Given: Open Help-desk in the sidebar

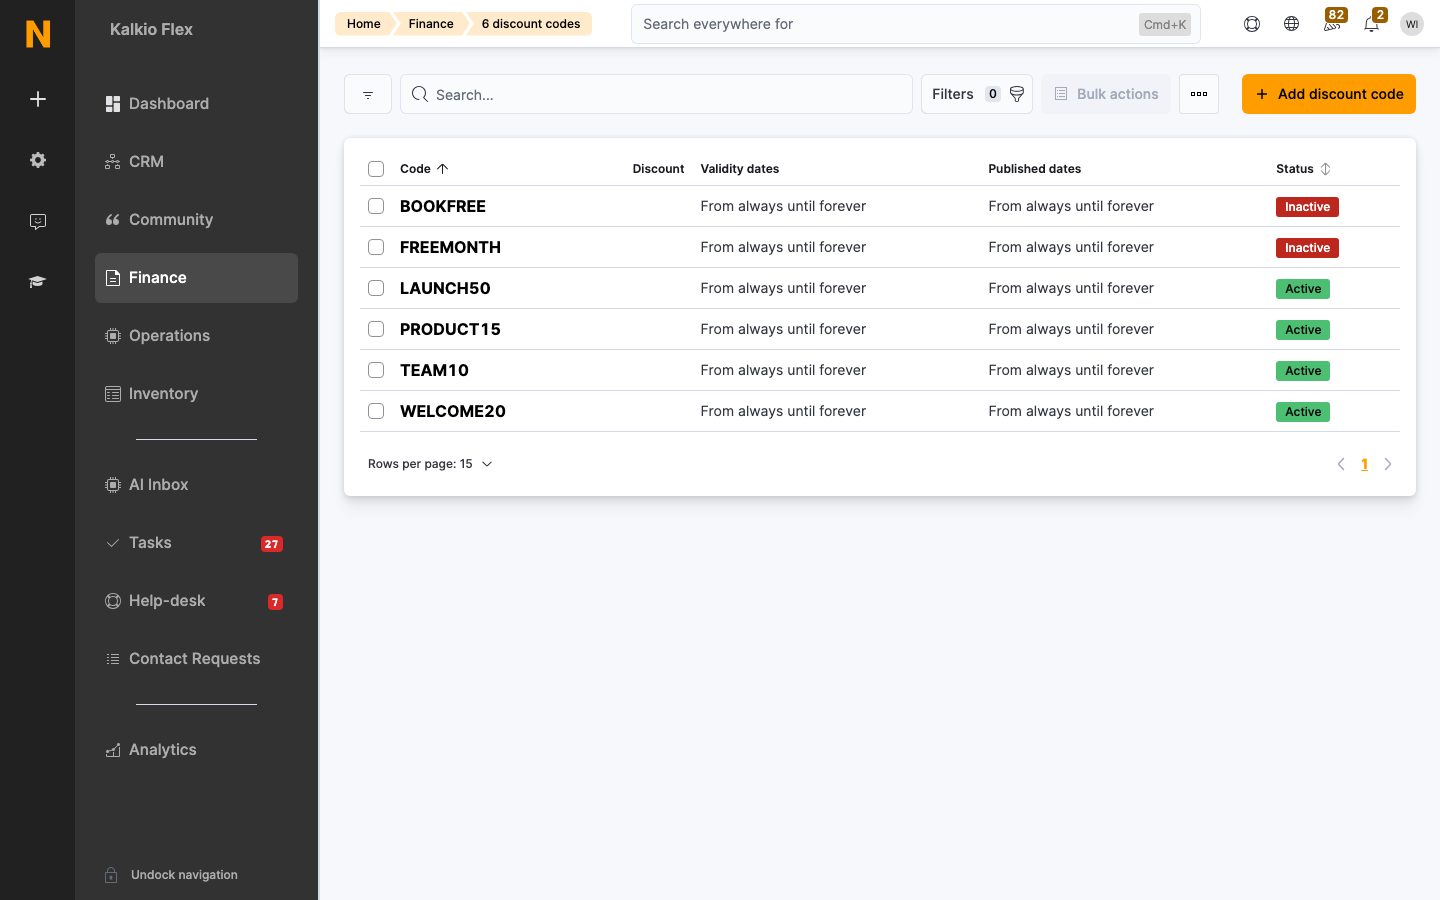Looking at the screenshot, I should coord(196,601).
